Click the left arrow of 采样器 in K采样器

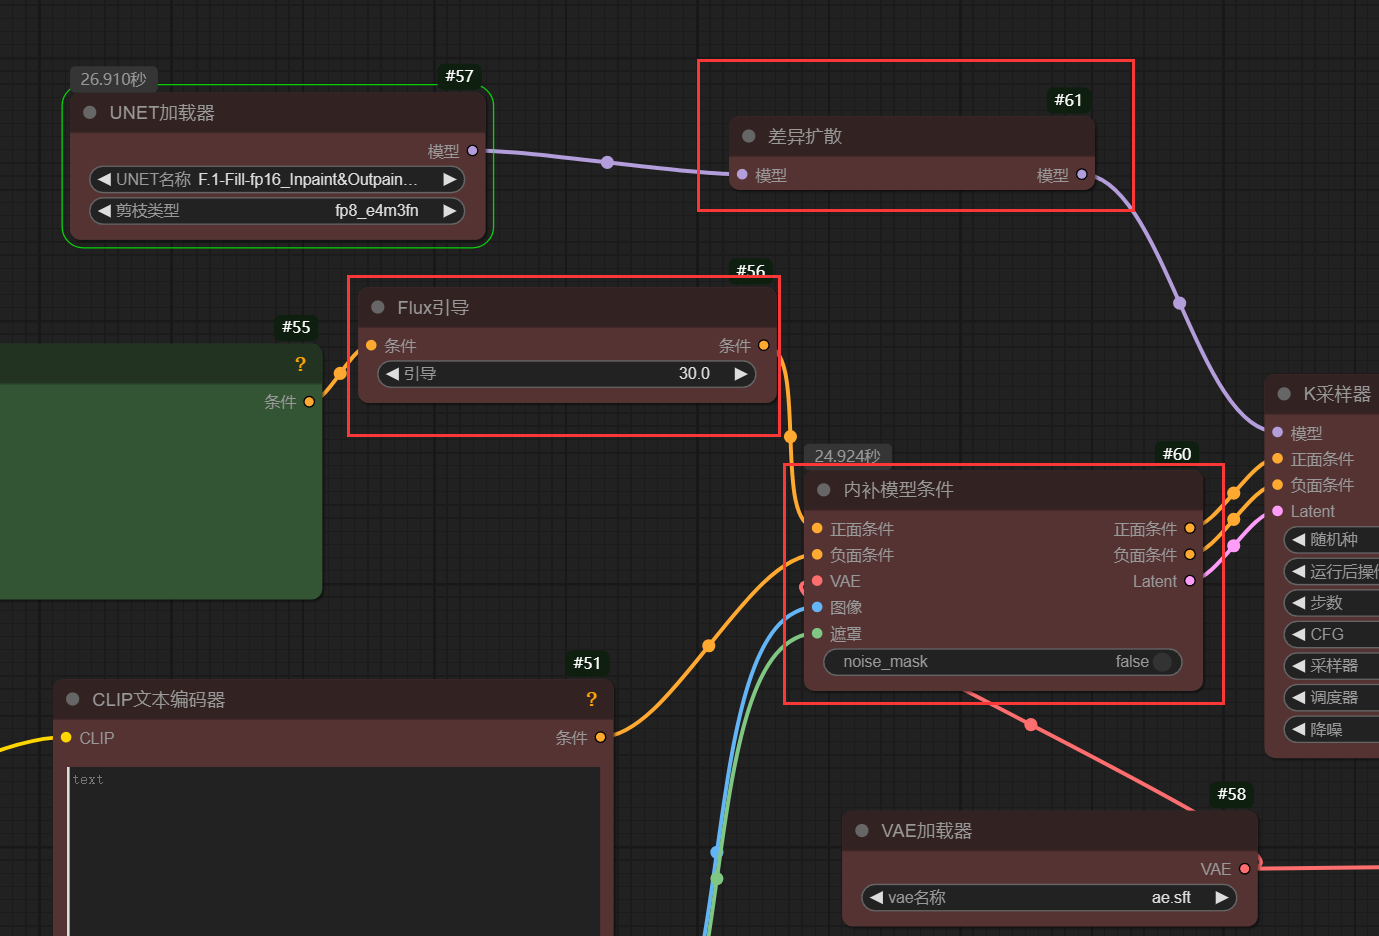1298,666
